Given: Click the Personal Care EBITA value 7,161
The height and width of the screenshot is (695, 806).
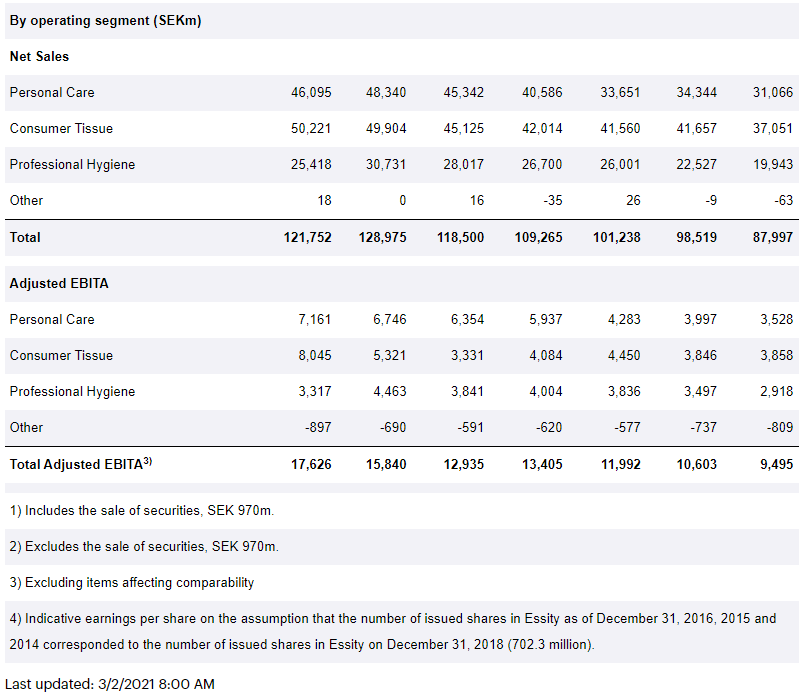Looking at the screenshot, I should pos(314,320).
